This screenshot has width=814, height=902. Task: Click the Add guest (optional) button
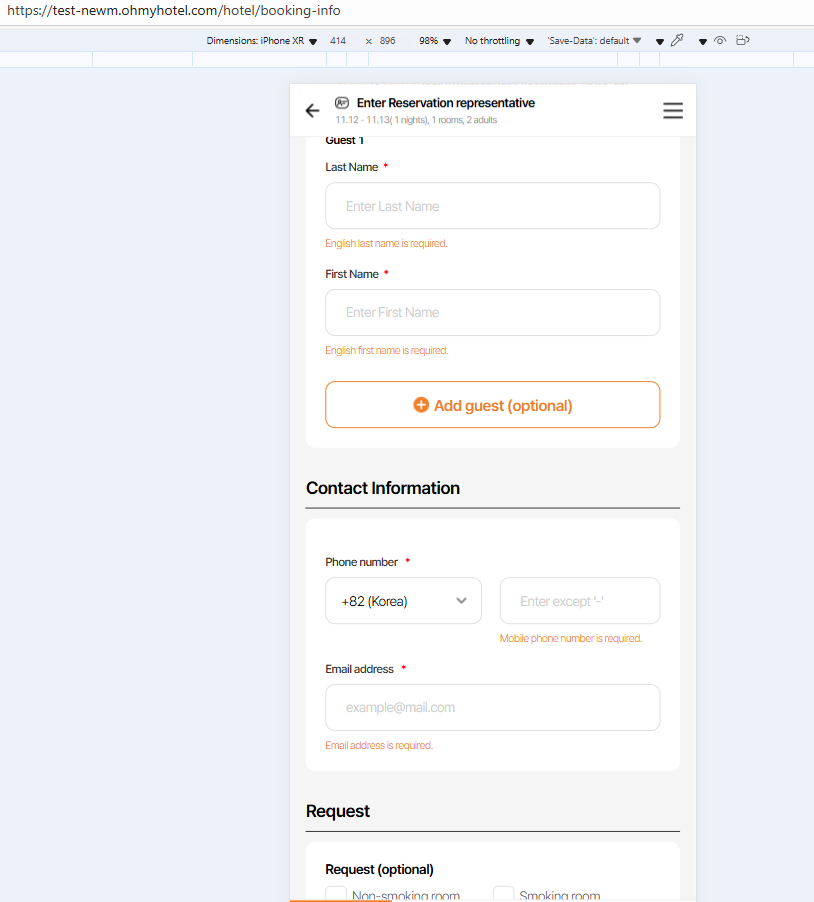492,405
